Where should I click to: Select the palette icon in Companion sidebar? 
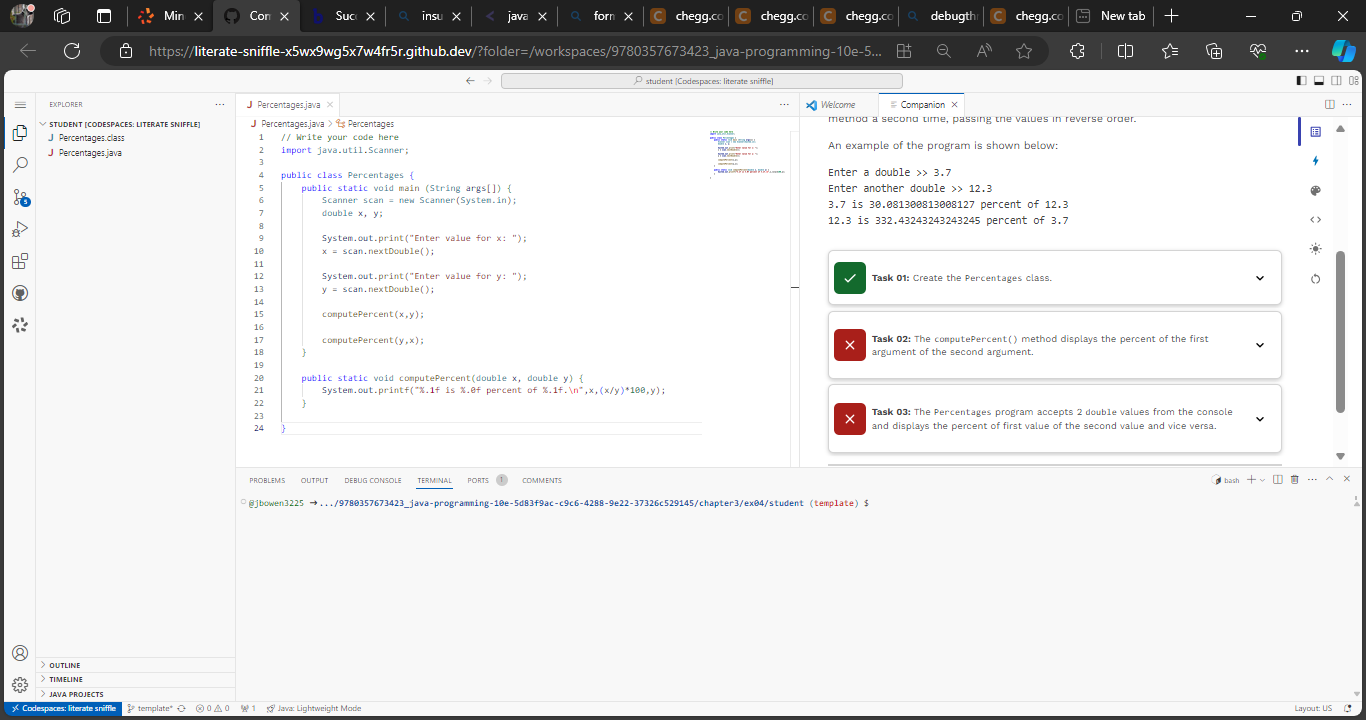click(x=1315, y=190)
